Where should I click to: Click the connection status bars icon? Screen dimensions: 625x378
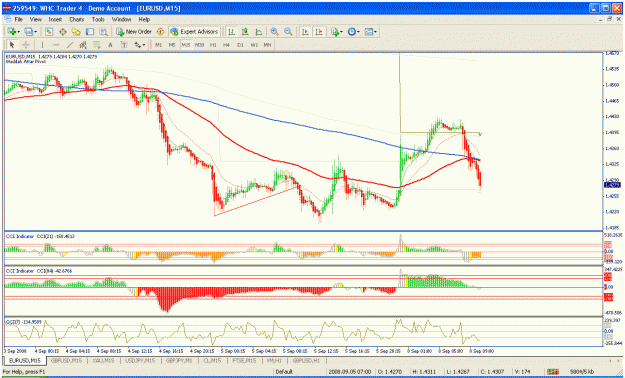click(553, 372)
